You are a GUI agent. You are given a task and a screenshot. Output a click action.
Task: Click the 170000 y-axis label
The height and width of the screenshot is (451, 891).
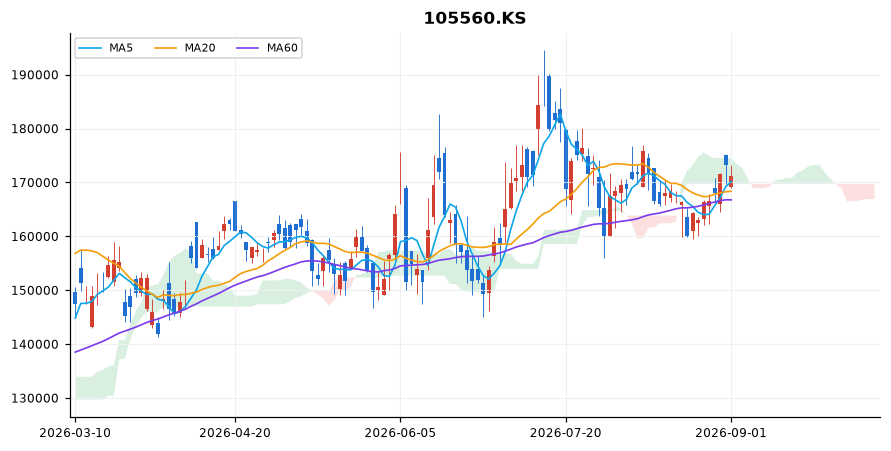[x=35, y=183]
